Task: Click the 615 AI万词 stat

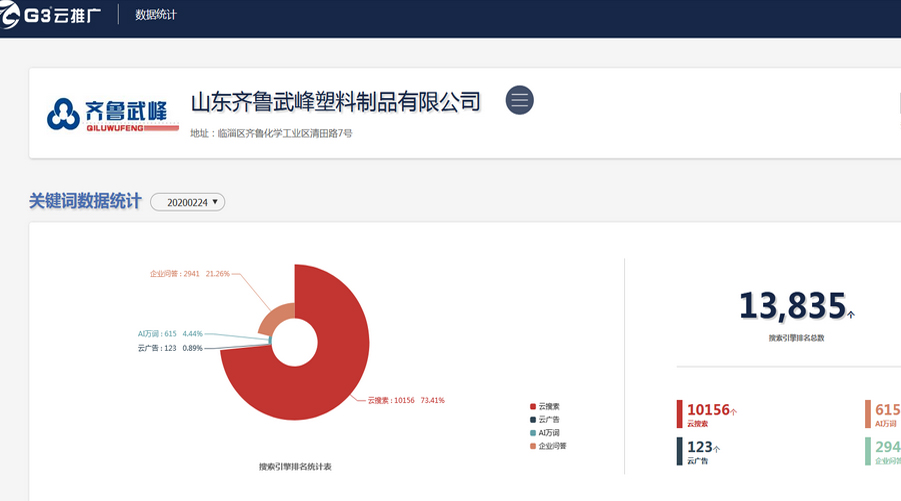Action: (885, 414)
